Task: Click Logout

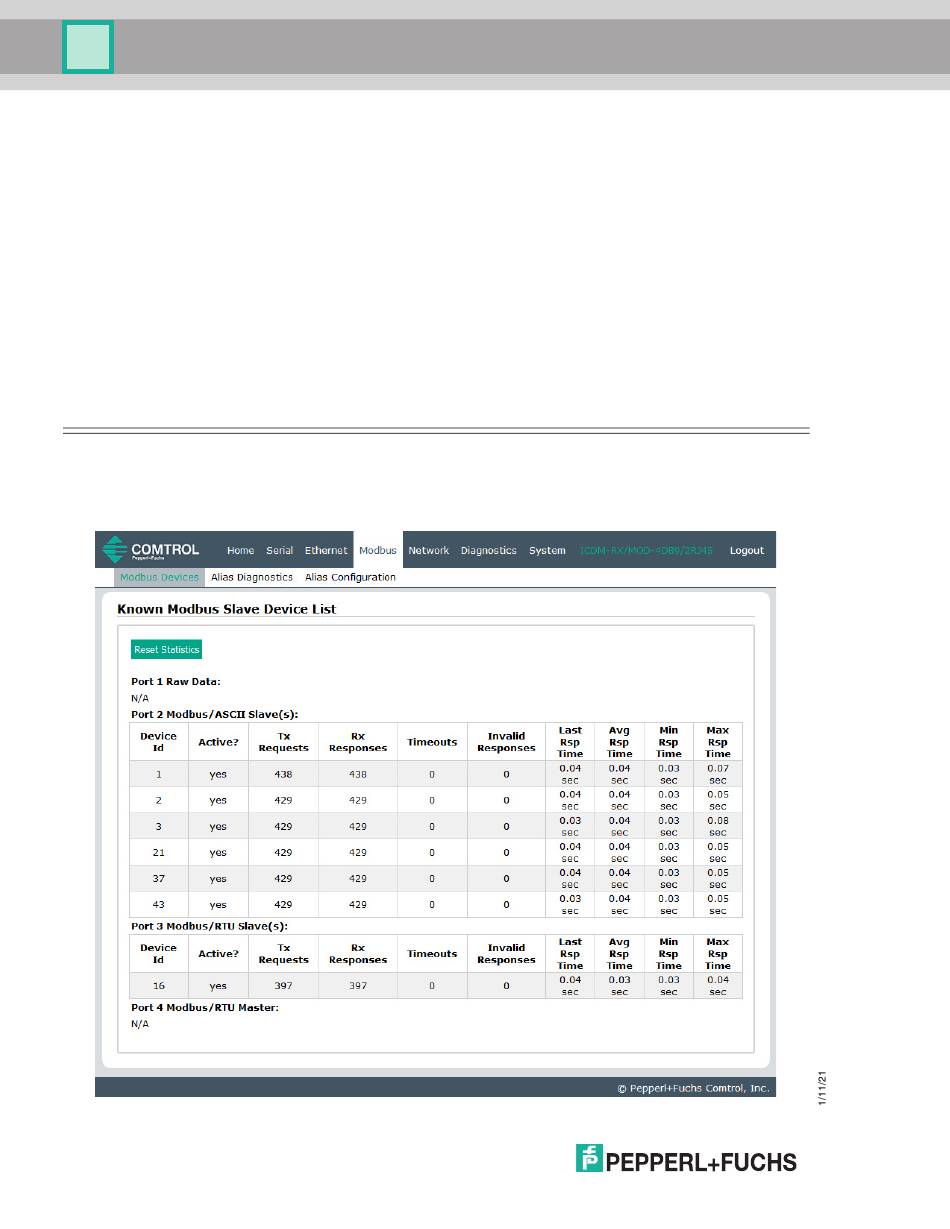Action: point(747,550)
